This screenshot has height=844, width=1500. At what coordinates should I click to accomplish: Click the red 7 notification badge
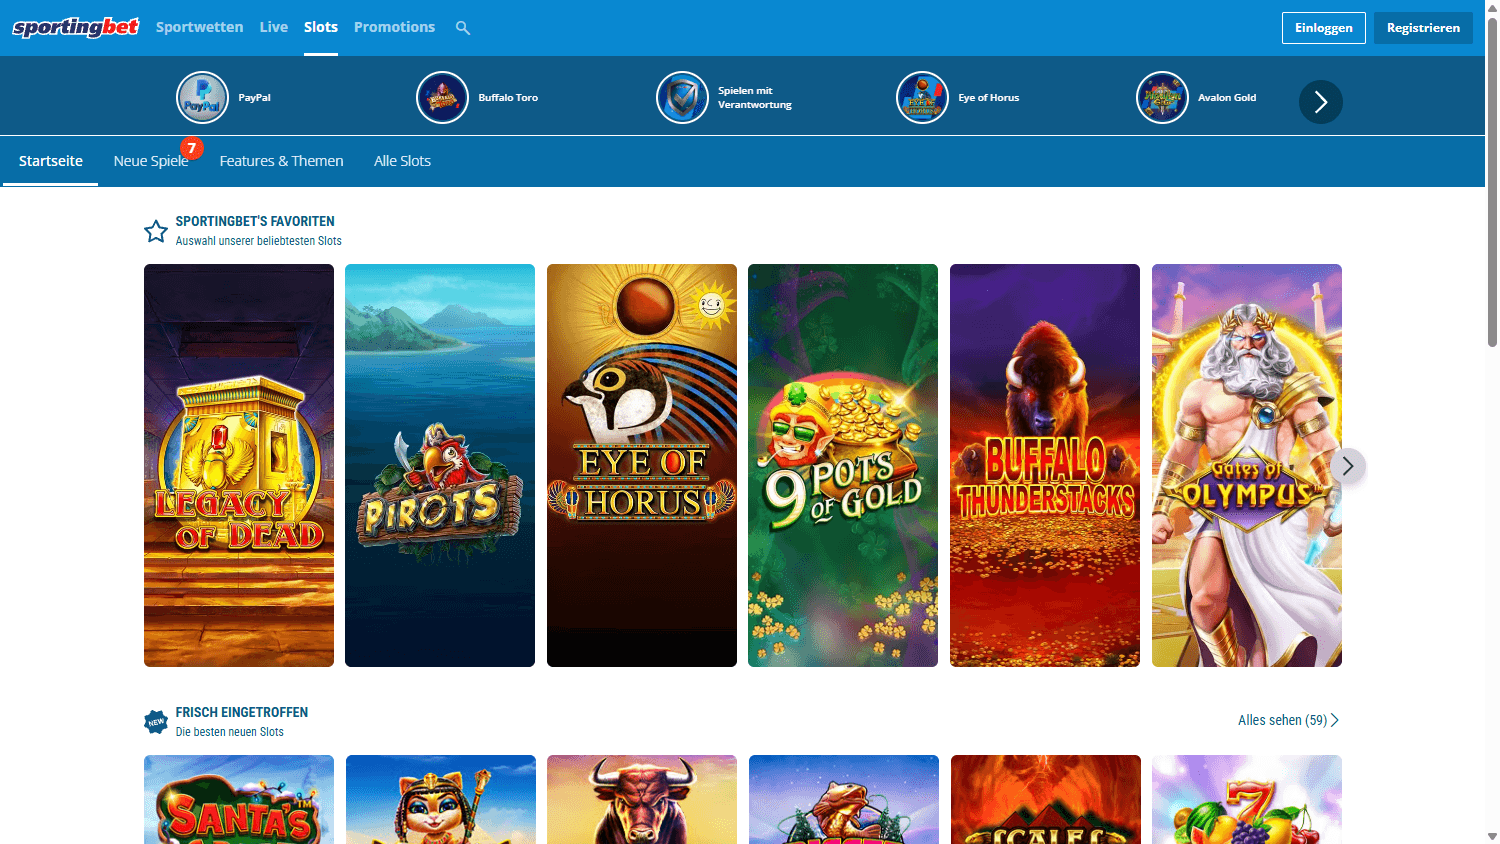point(192,148)
